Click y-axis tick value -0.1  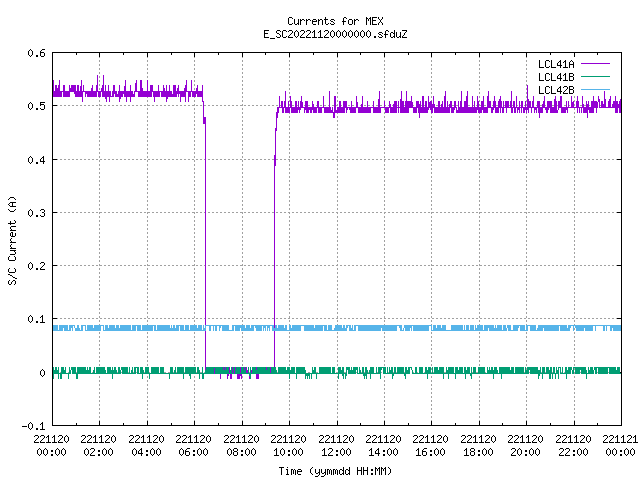point(33,426)
